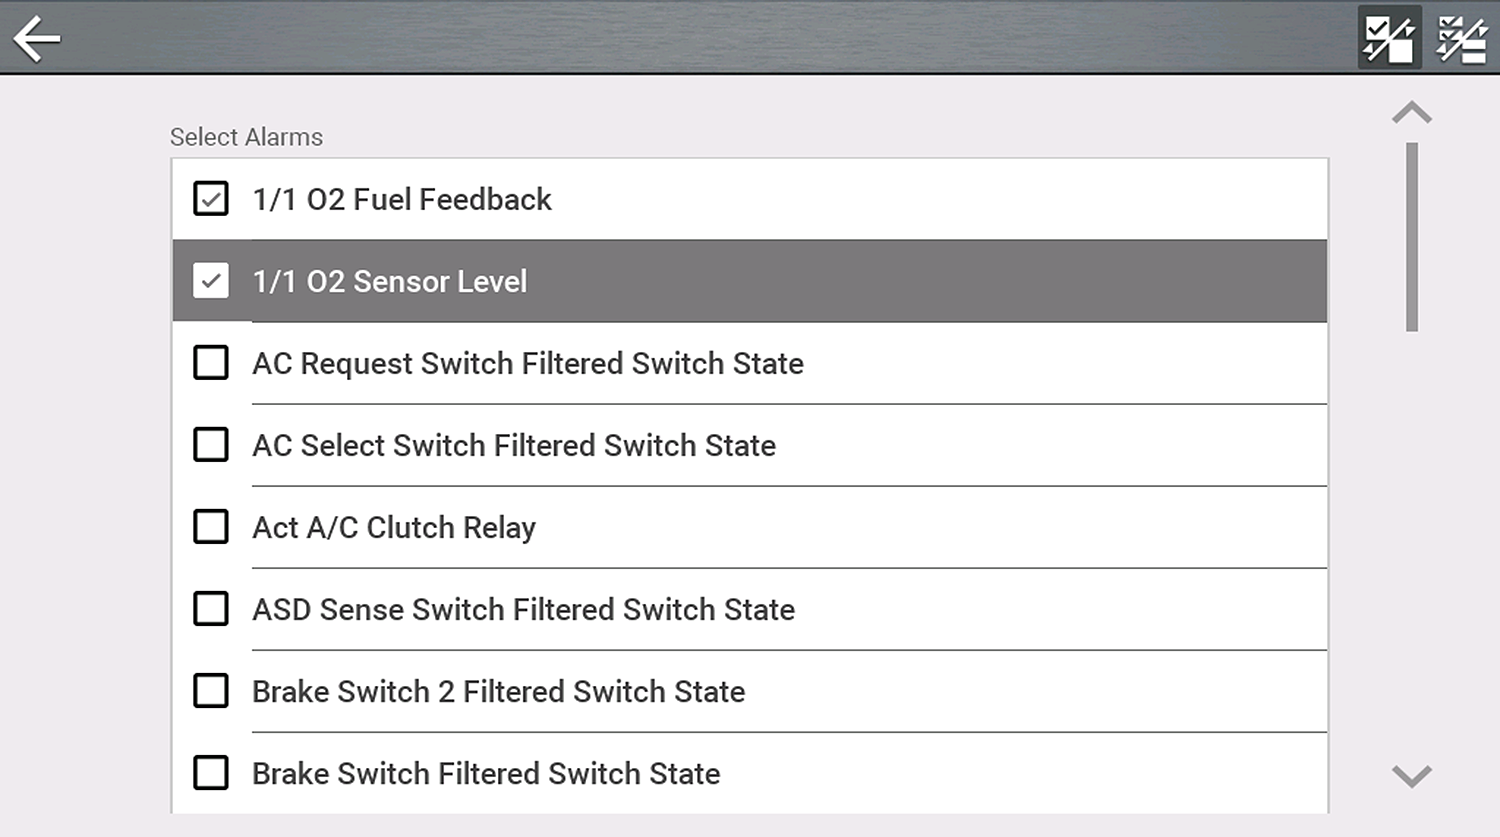This screenshot has height=837, width=1500.
Task: Enable AC Request Switch Filtered Switch State checkbox
Action: [x=211, y=363]
